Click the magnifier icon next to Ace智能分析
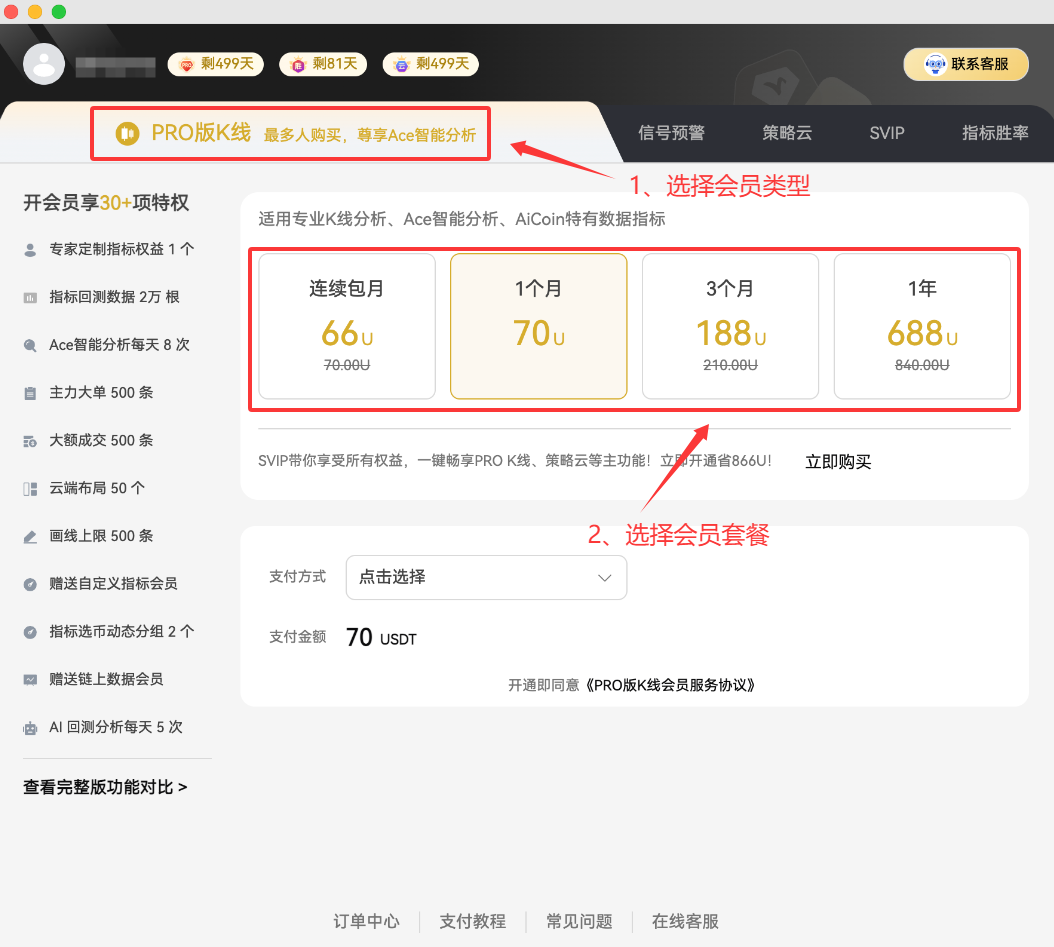This screenshot has width=1054, height=947. pos(31,344)
